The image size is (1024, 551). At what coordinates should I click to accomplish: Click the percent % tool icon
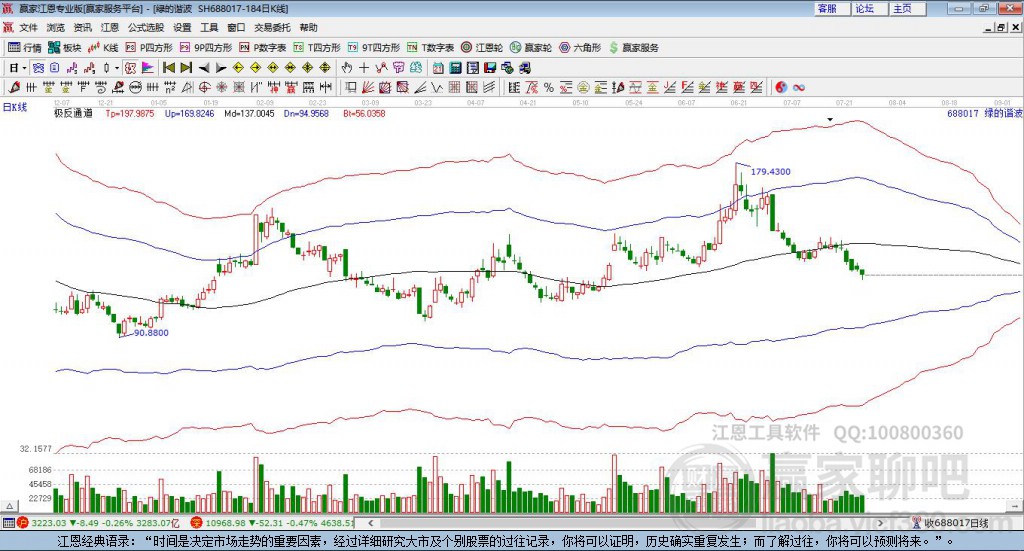point(549,87)
